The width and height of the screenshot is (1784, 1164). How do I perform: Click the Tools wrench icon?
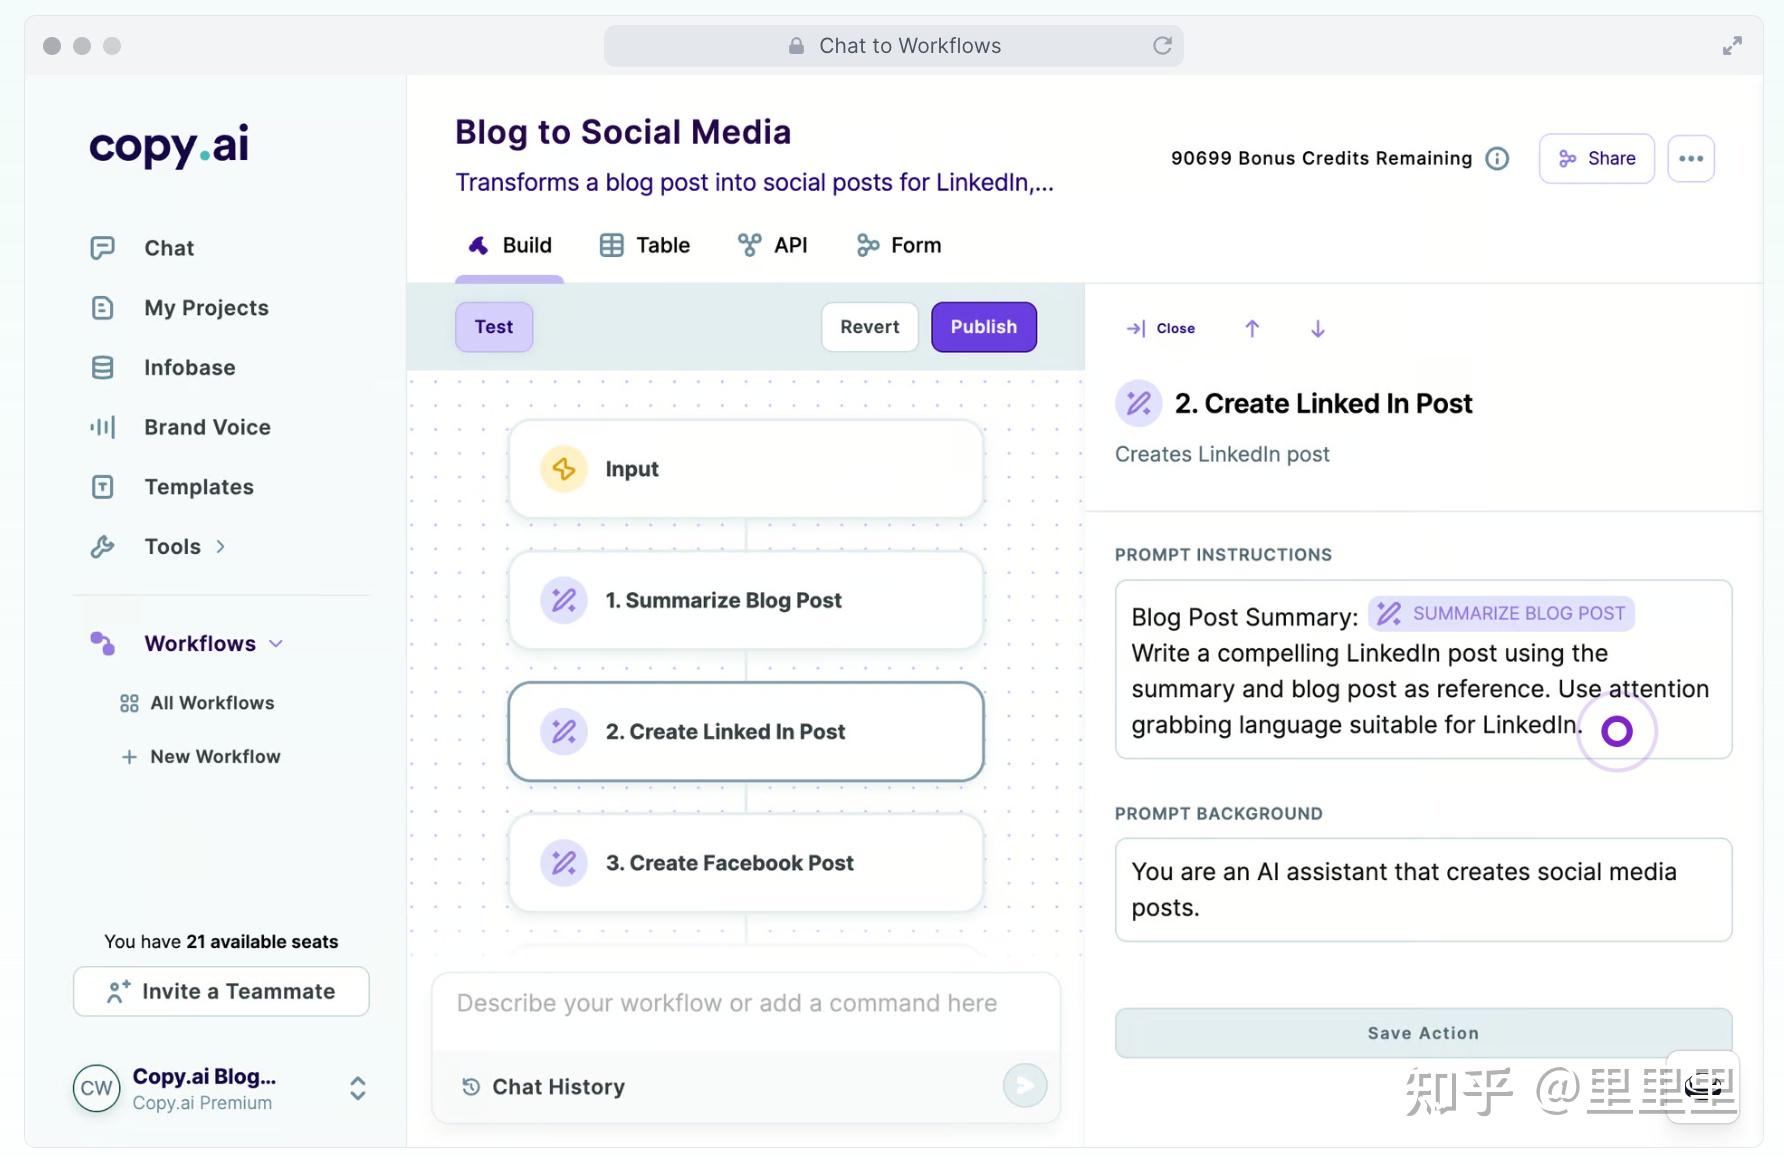102,547
